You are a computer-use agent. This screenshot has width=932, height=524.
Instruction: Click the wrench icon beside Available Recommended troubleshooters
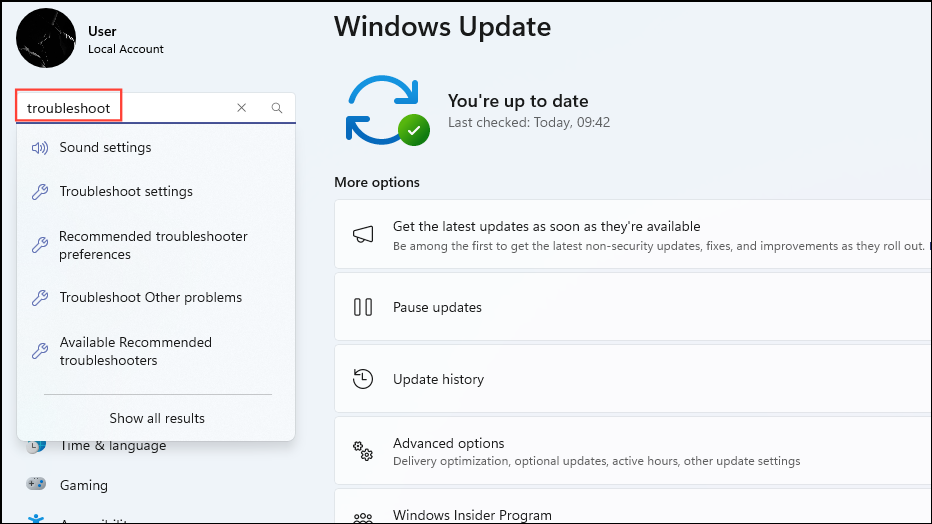point(40,351)
